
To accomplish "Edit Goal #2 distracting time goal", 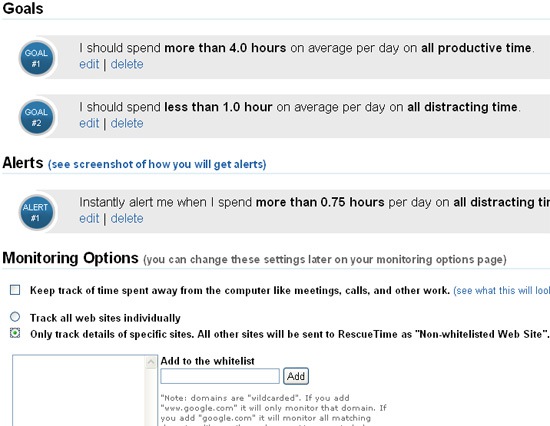I will (x=89, y=124).
